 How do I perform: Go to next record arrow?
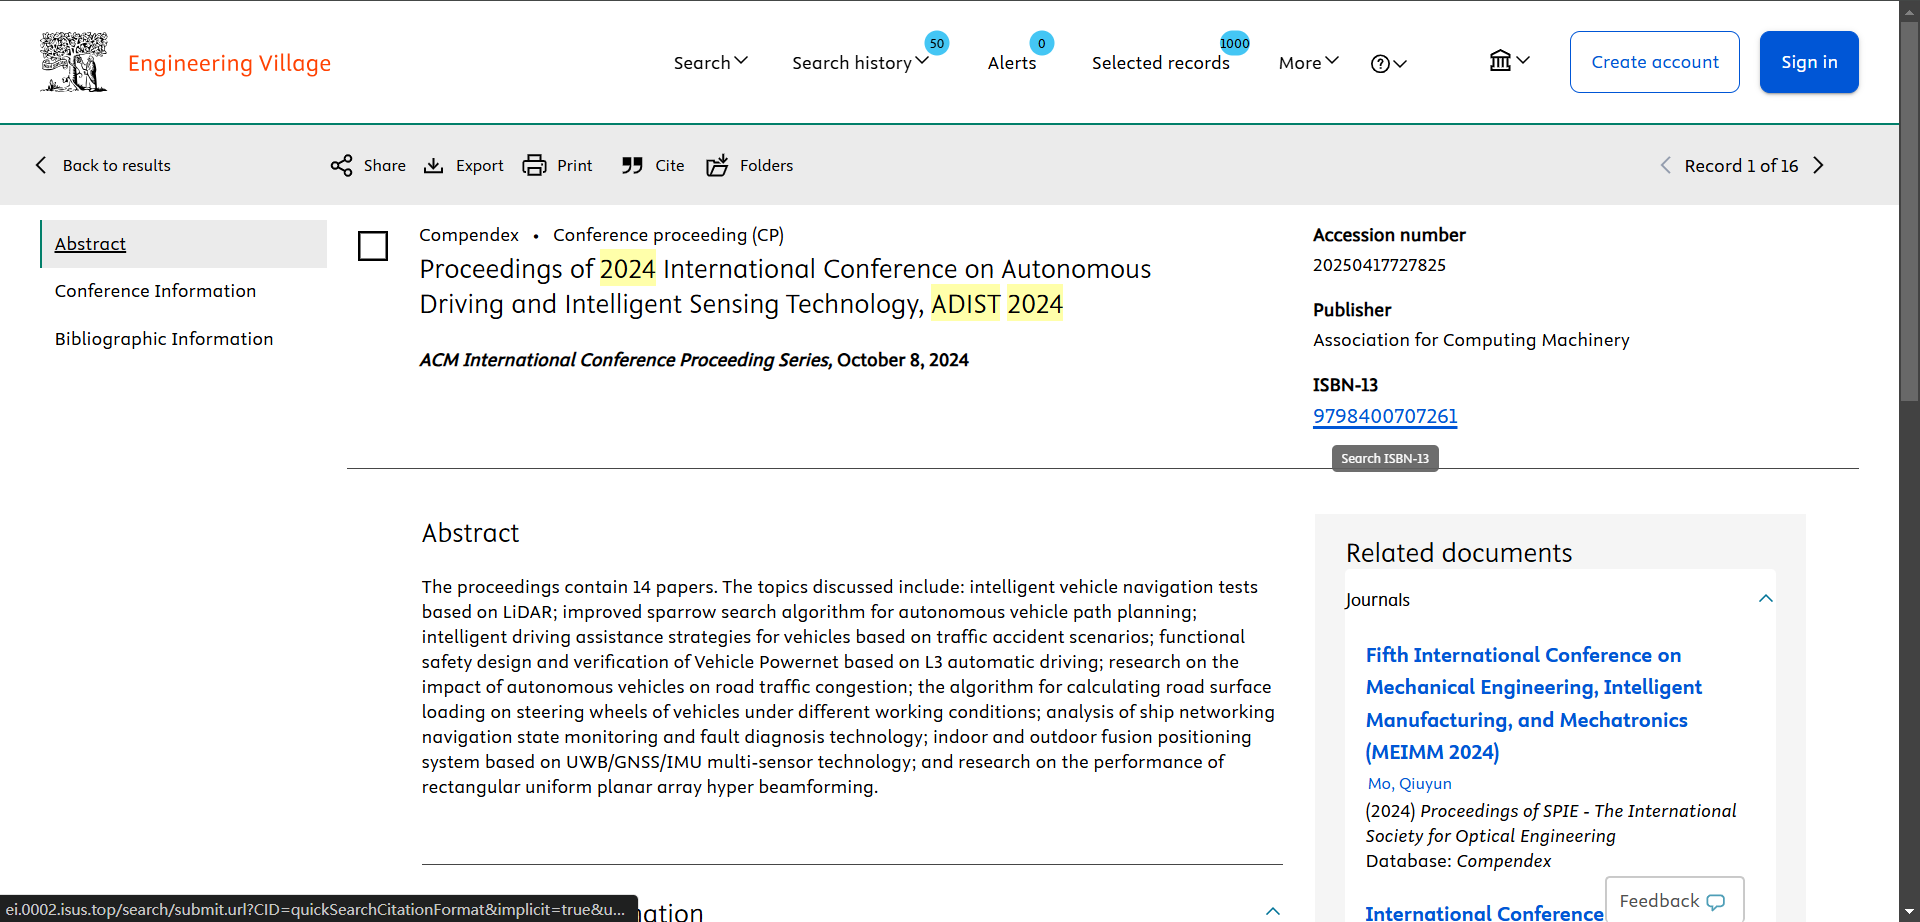[x=1818, y=165]
